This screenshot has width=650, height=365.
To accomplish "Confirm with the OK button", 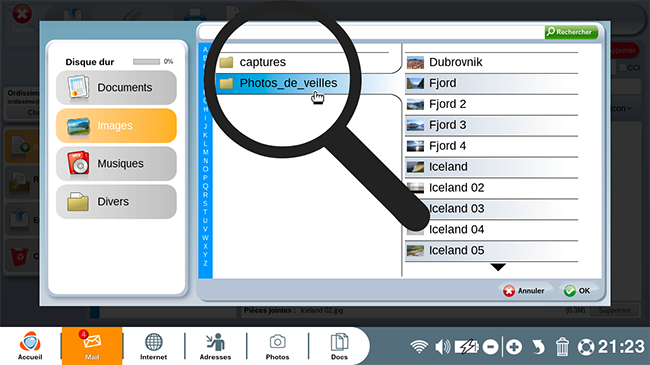I will tap(577, 291).
